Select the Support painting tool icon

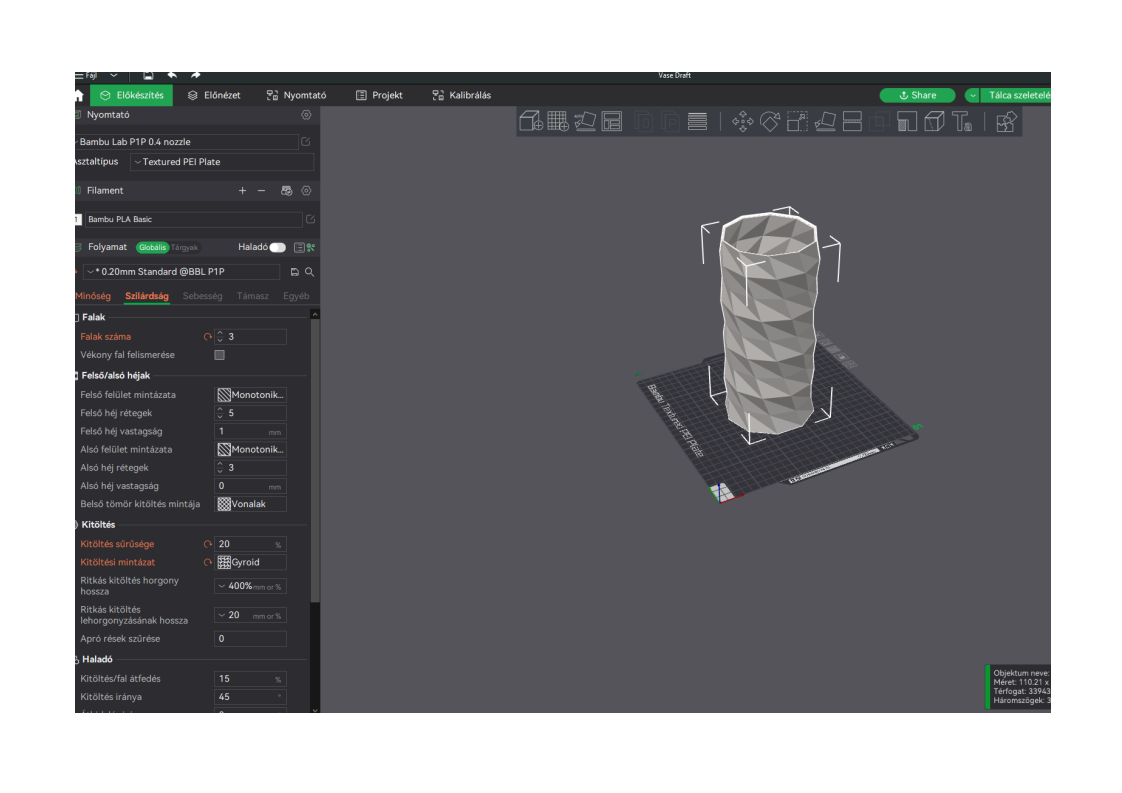pos(907,121)
